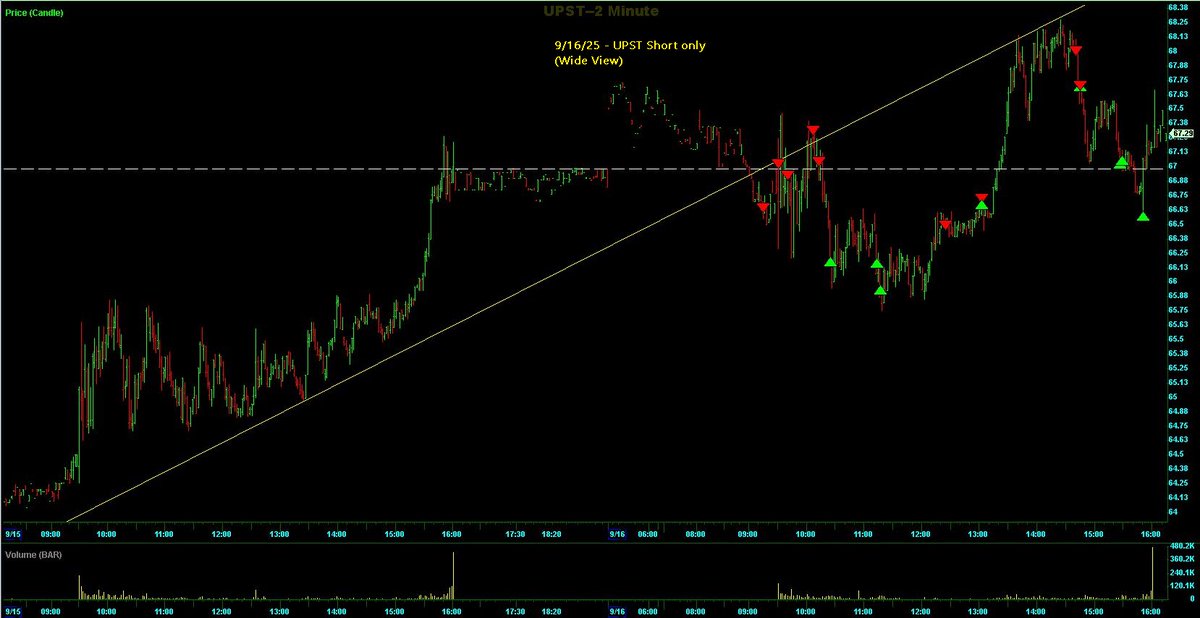This screenshot has height=618, width=1200.
Task: Click the lowest green triangle marker near 65.88
Action: click(x=880, y=291)
